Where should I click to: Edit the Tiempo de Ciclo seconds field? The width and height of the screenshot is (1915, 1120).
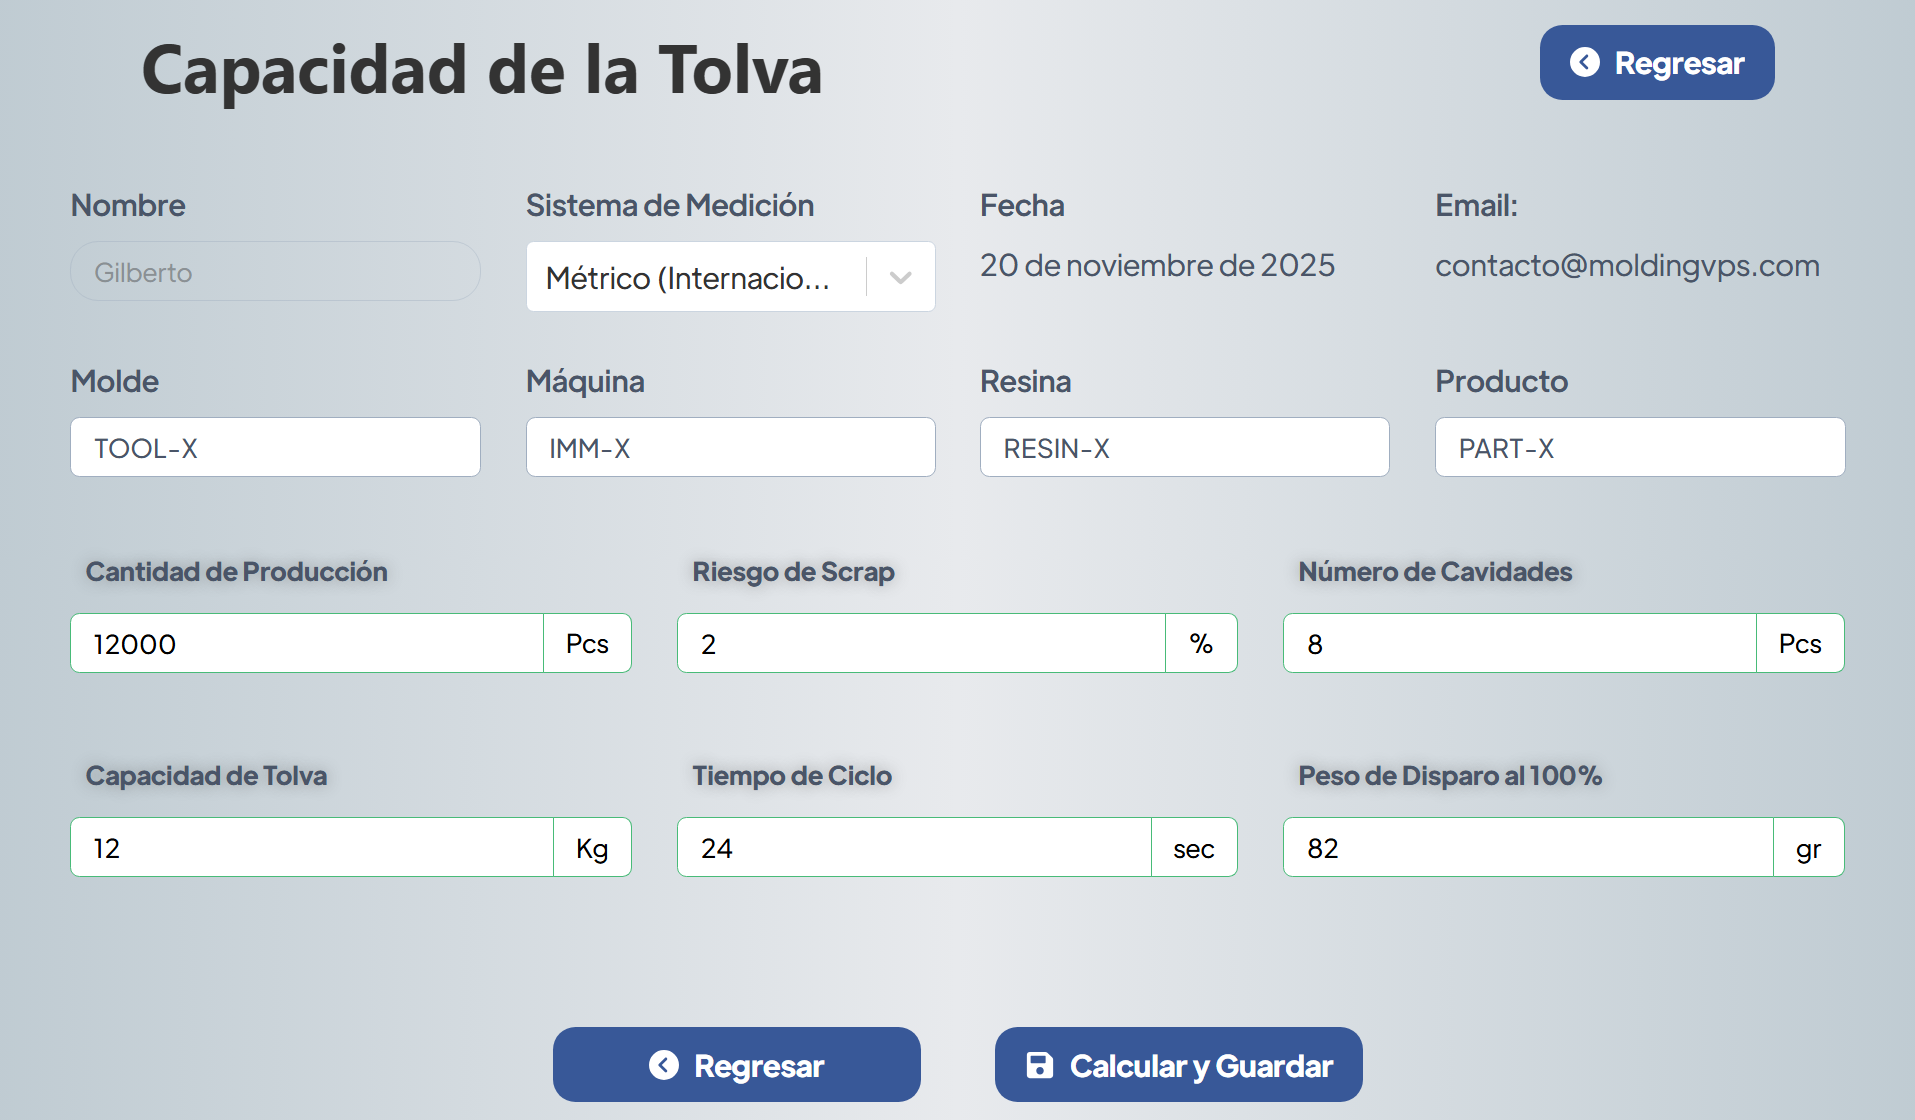(914, 848)
